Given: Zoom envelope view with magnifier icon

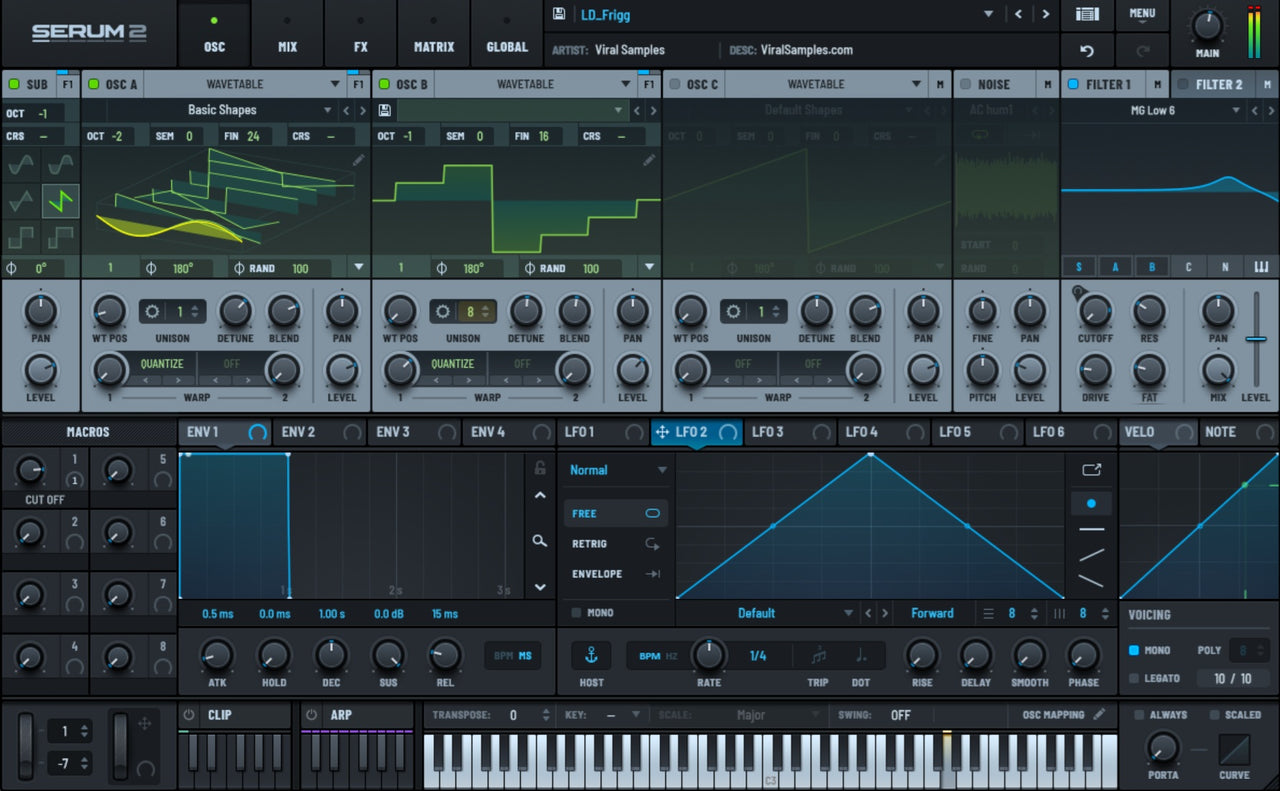Looking at the screenshot, I should click(x=540, y=541).
